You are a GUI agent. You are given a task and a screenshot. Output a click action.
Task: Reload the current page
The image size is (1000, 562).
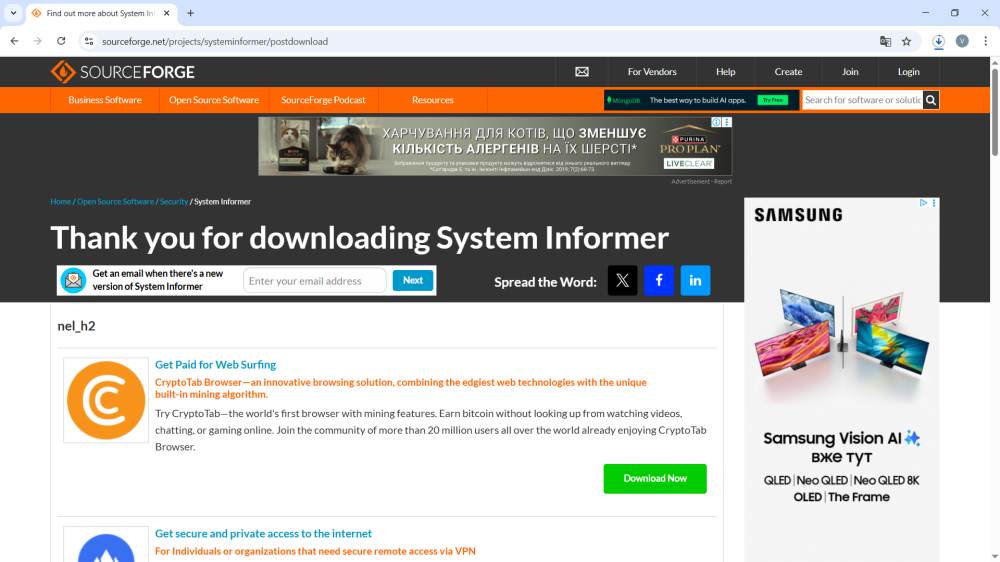click(61, 41)
